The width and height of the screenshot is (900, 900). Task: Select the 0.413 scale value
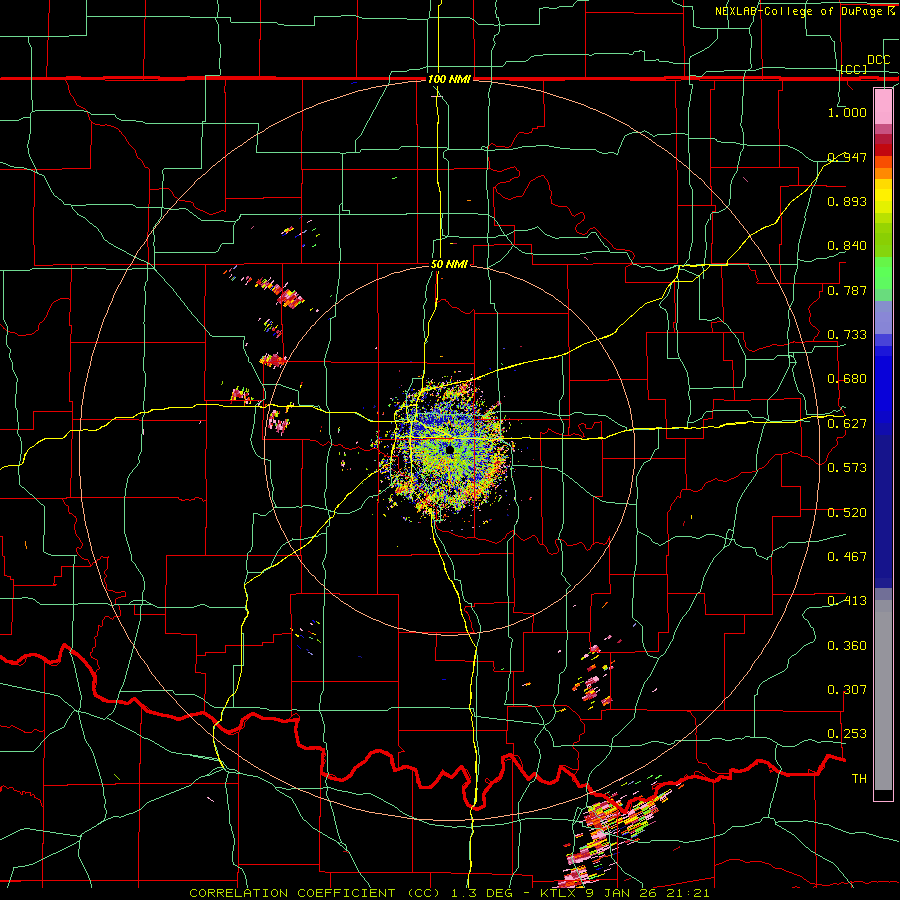pyautogui.click(x=847, y=601)
